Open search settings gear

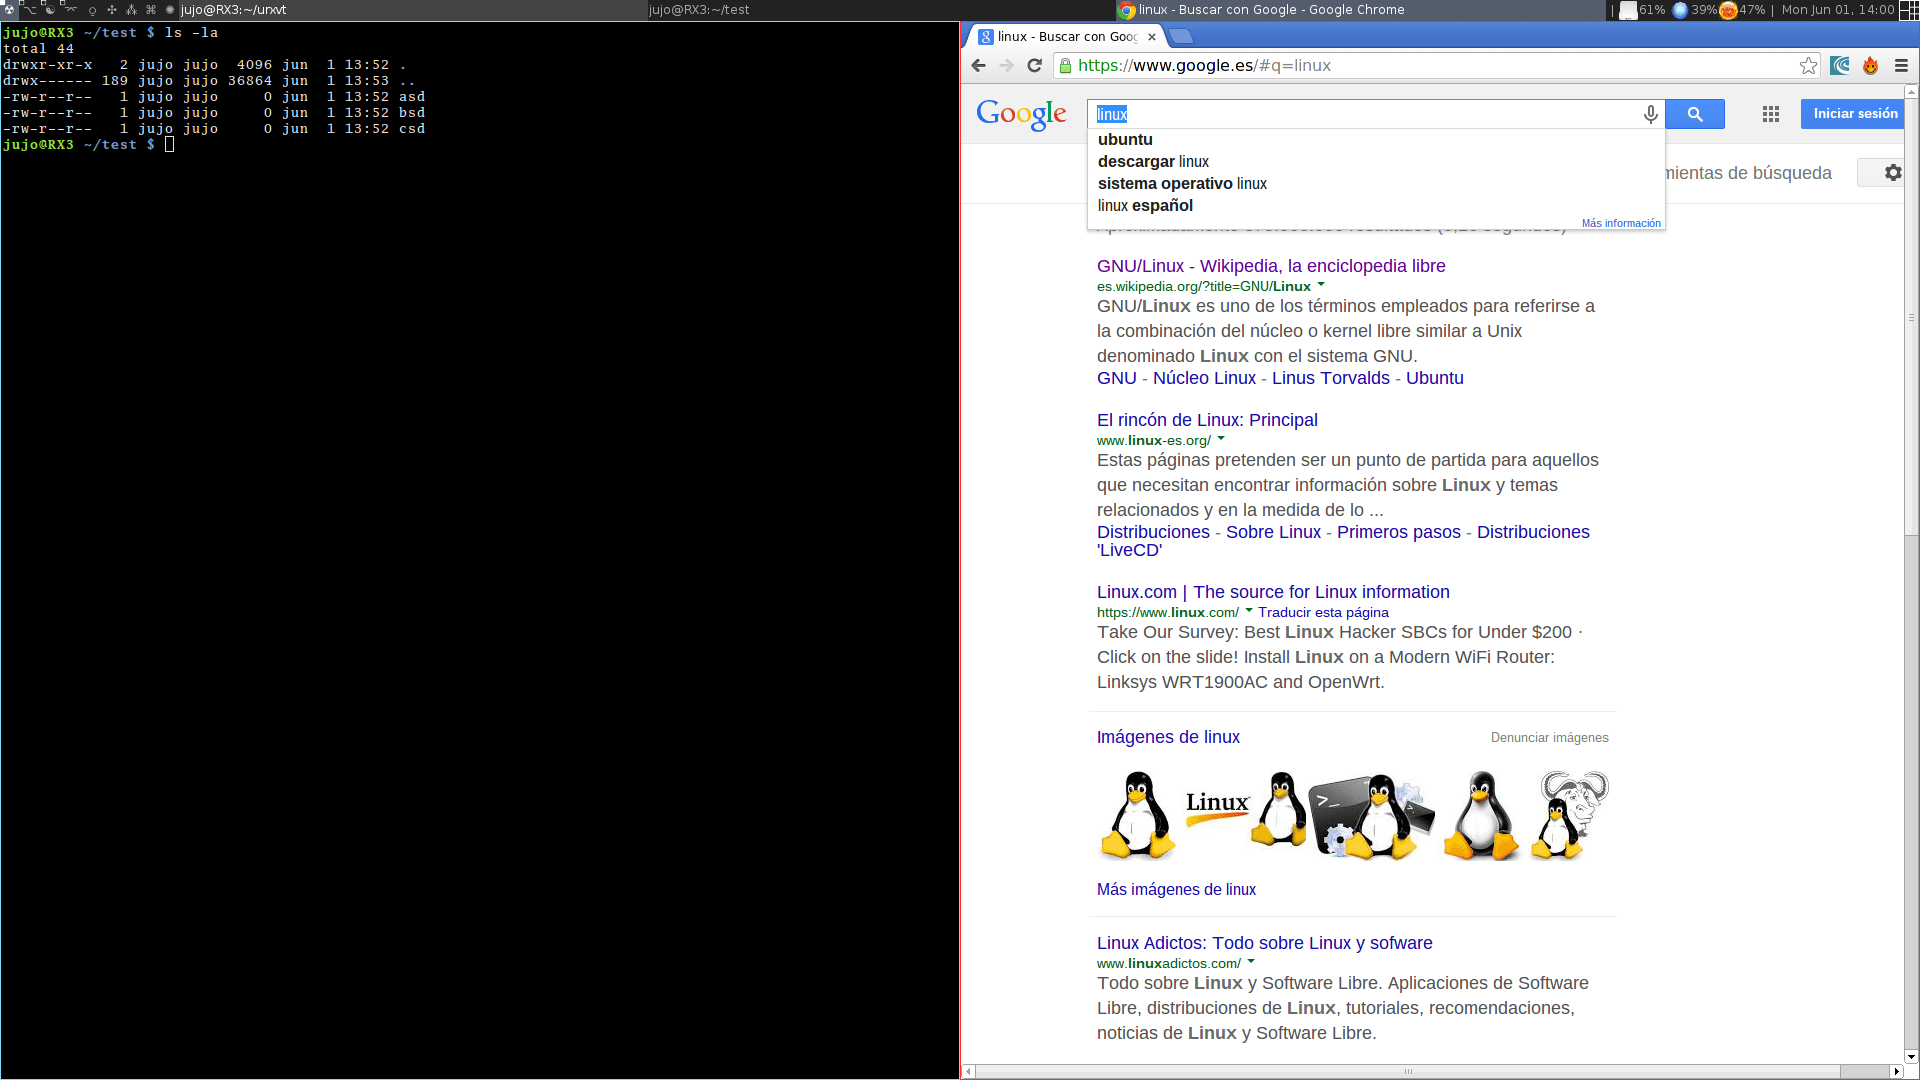click(x=1892, y=173)
